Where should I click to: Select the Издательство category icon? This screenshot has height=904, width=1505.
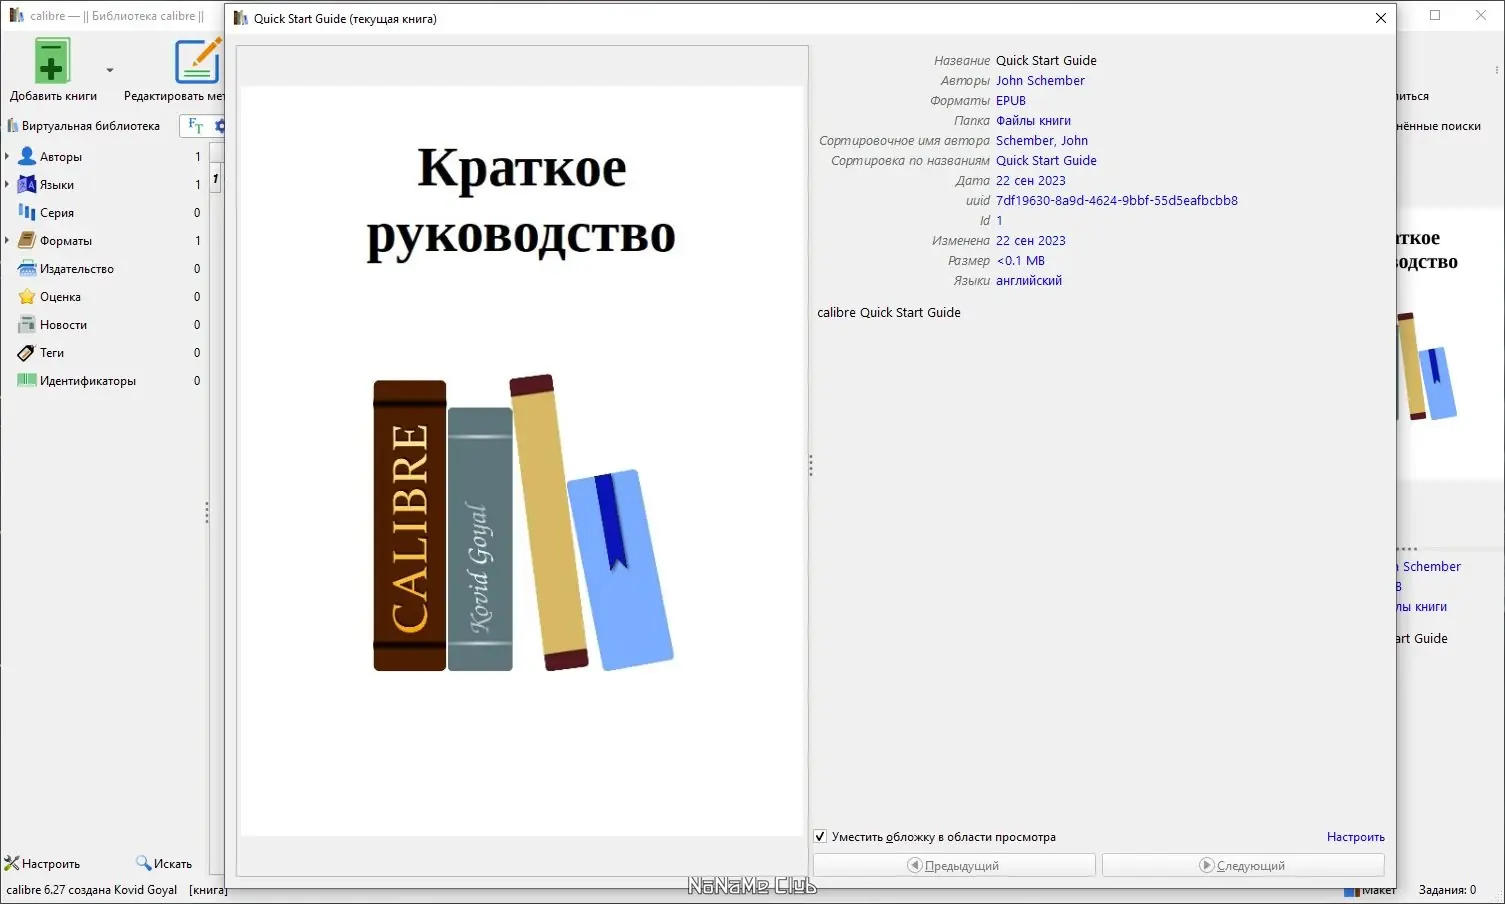point(27,269)
